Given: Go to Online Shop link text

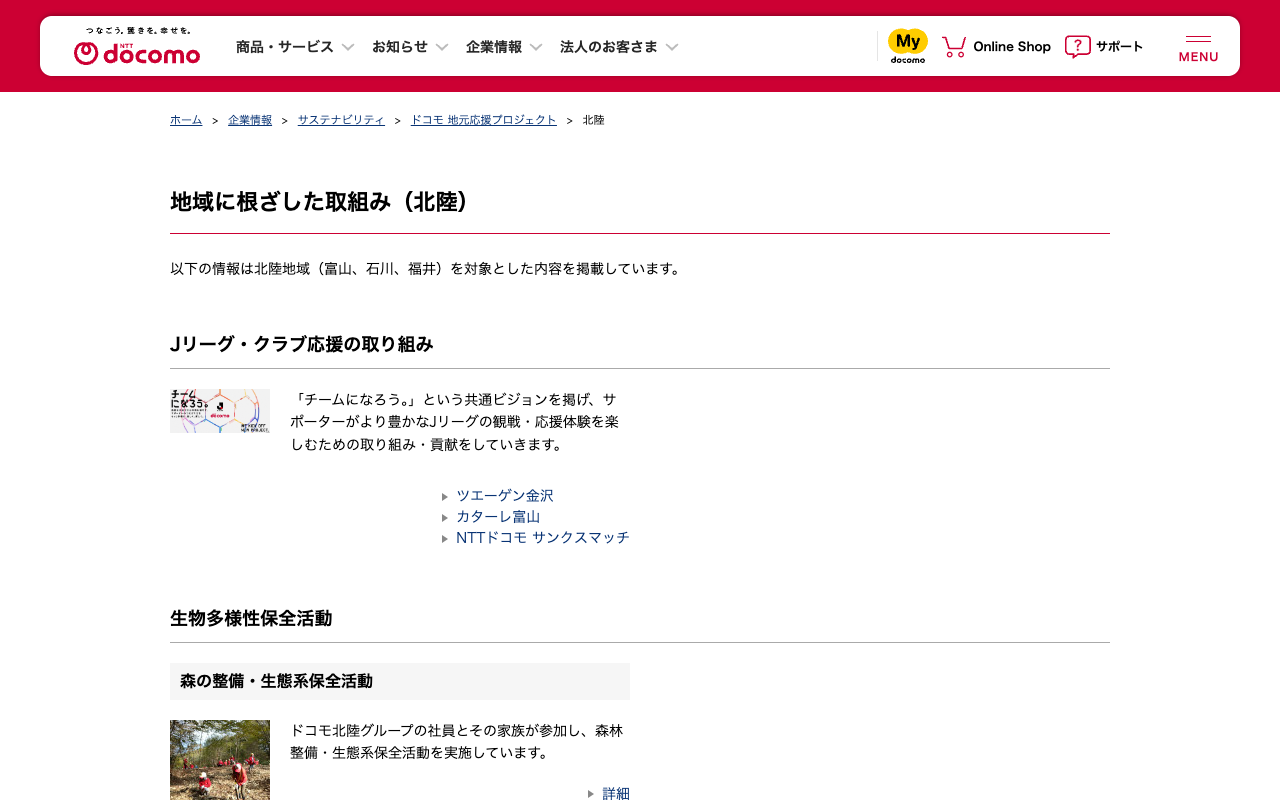Looking at the screenshot, I should pos(1012,46).
